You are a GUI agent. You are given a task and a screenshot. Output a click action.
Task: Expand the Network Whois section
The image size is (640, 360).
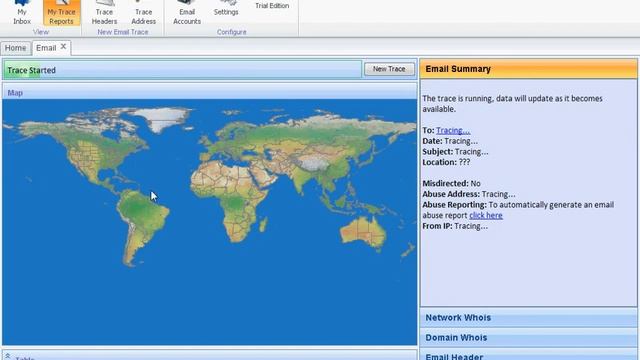pos(528,318)
